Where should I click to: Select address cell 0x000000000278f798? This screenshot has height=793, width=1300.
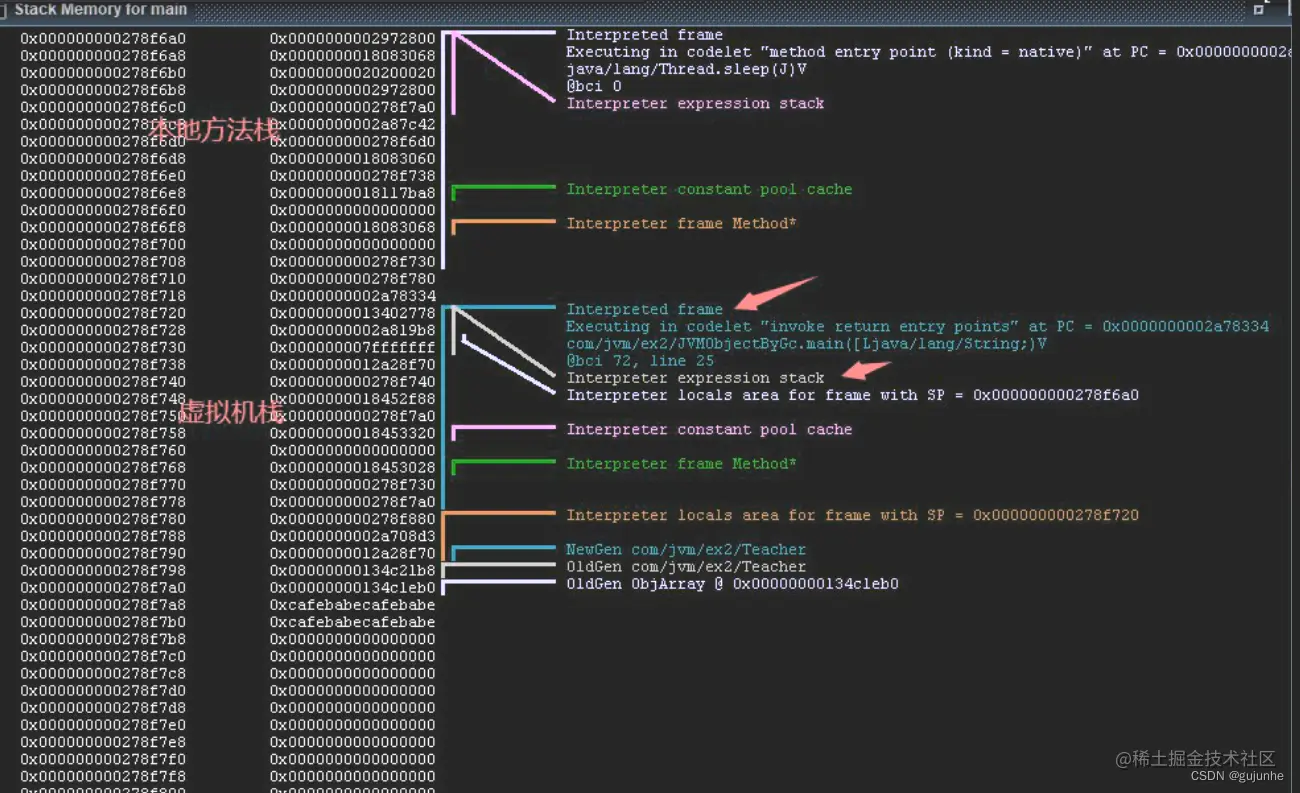click(103, 570)
